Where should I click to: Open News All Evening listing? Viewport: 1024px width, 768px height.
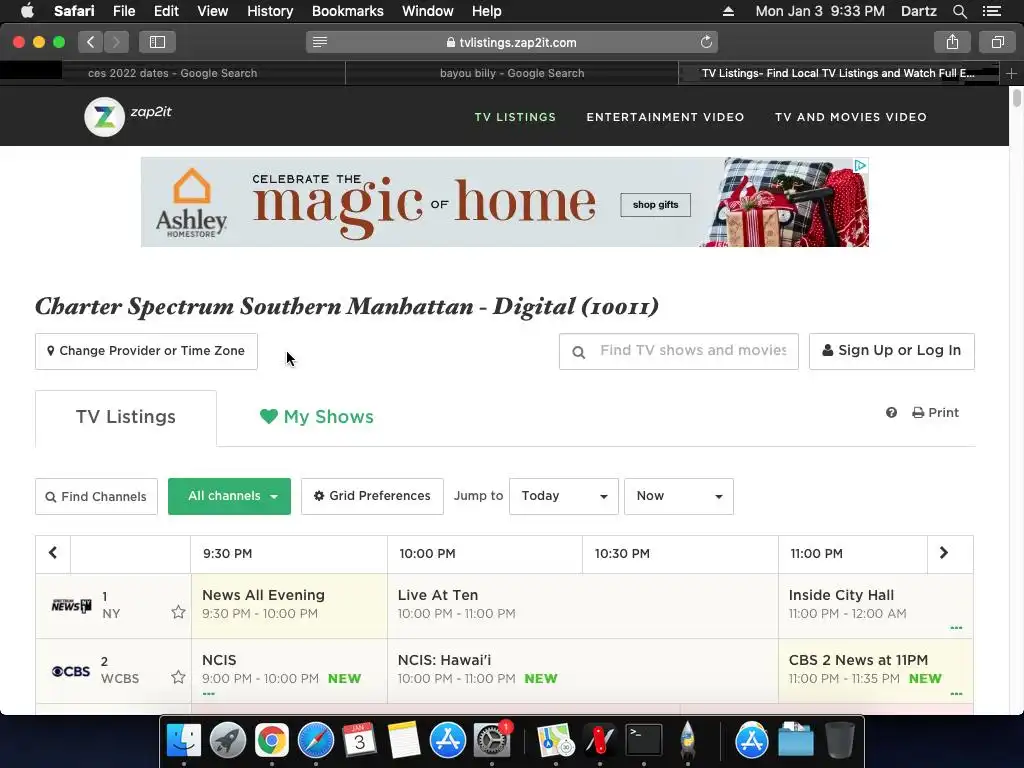click(x=289, y=605)
